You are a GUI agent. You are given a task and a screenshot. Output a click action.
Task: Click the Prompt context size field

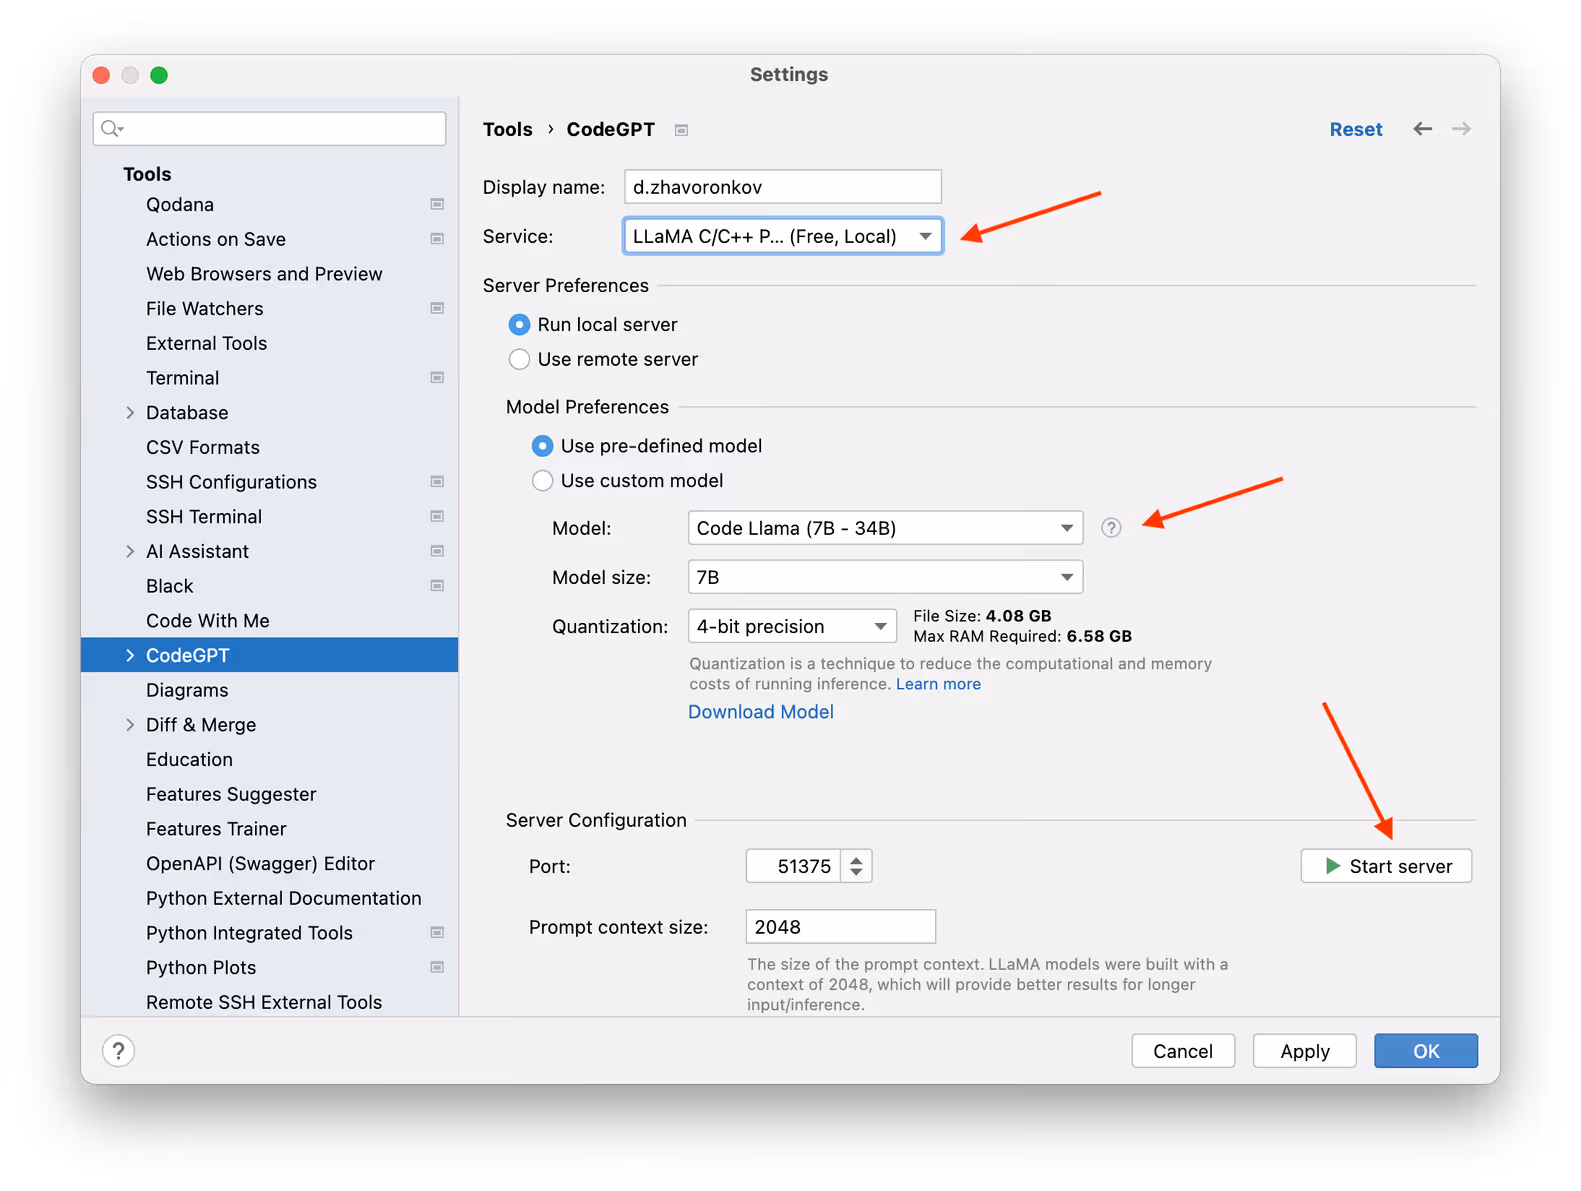click(x=841, y=927)
